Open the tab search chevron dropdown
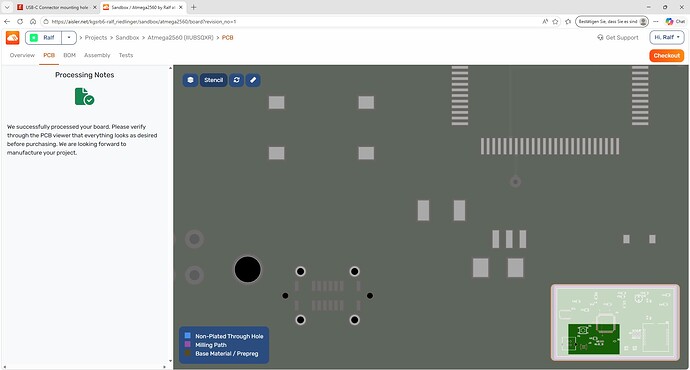This screenshot has height=370, width=690. pyautogui.click(x=7, y=7)
